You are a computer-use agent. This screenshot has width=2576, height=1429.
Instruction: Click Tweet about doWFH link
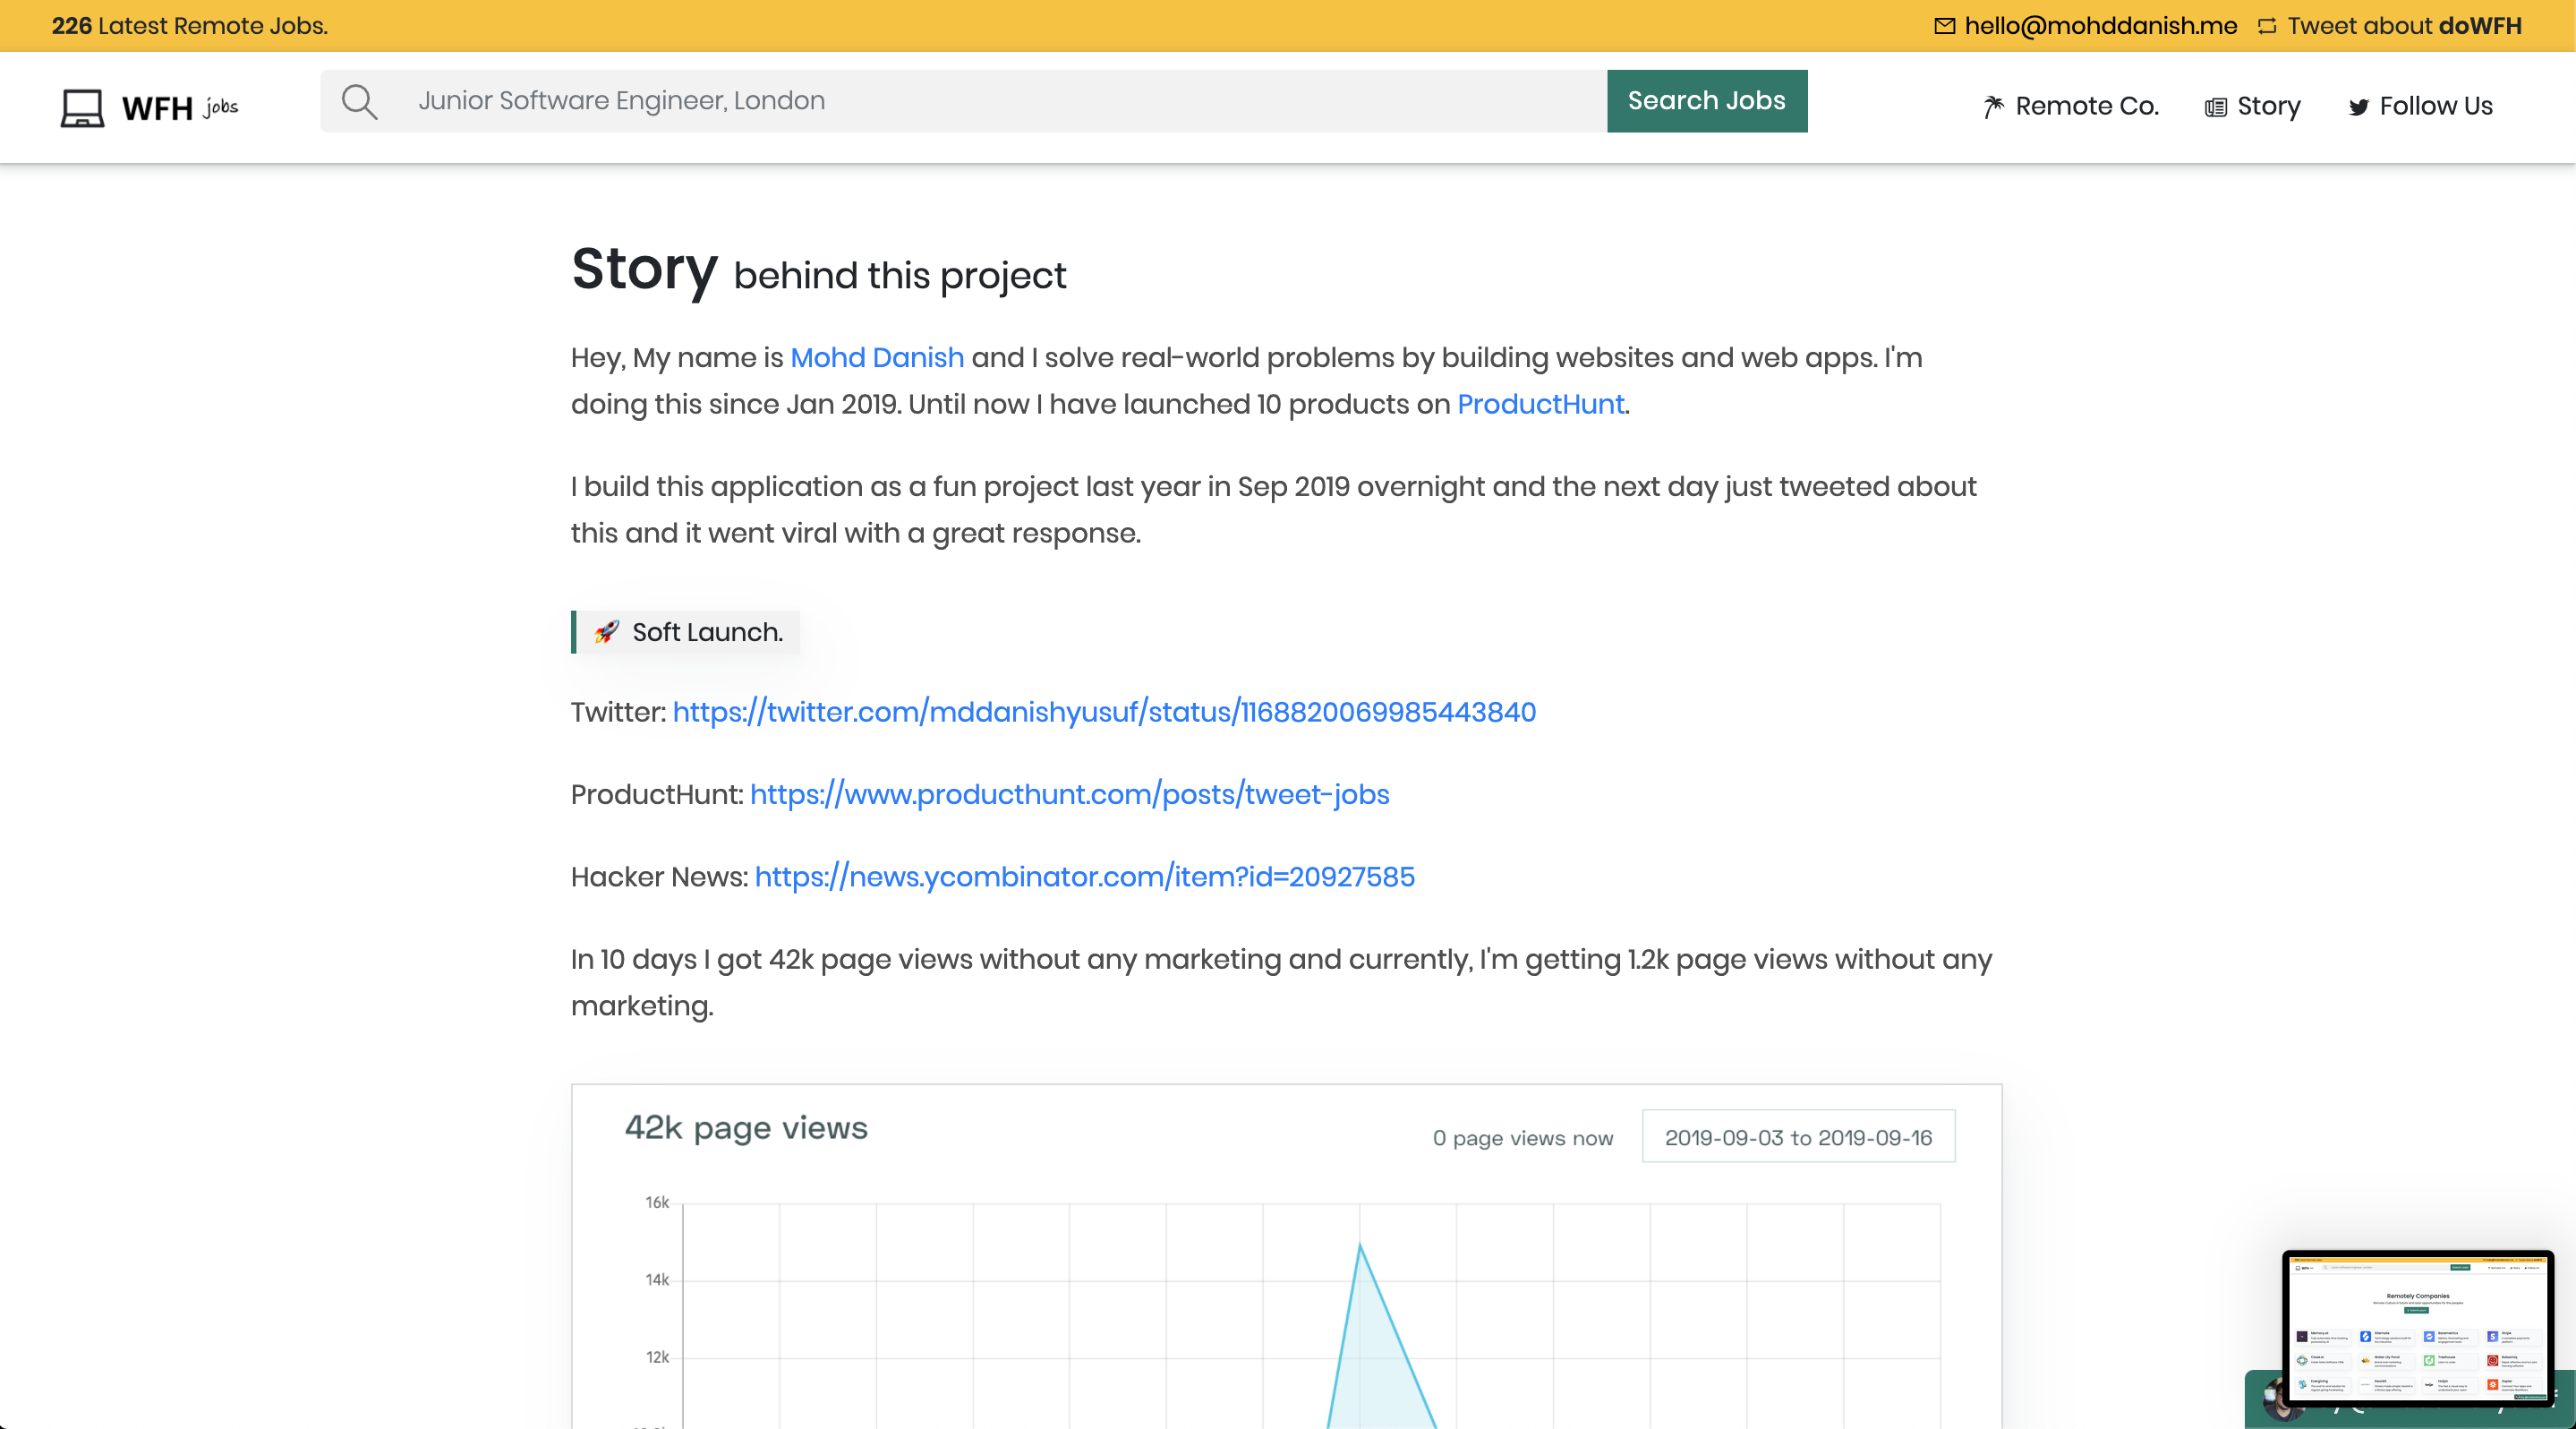(x=2403, y=26)
